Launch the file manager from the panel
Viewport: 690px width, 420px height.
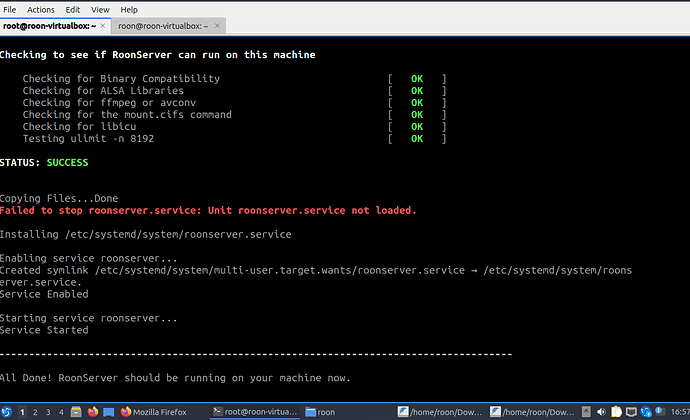tap(76, 411)
